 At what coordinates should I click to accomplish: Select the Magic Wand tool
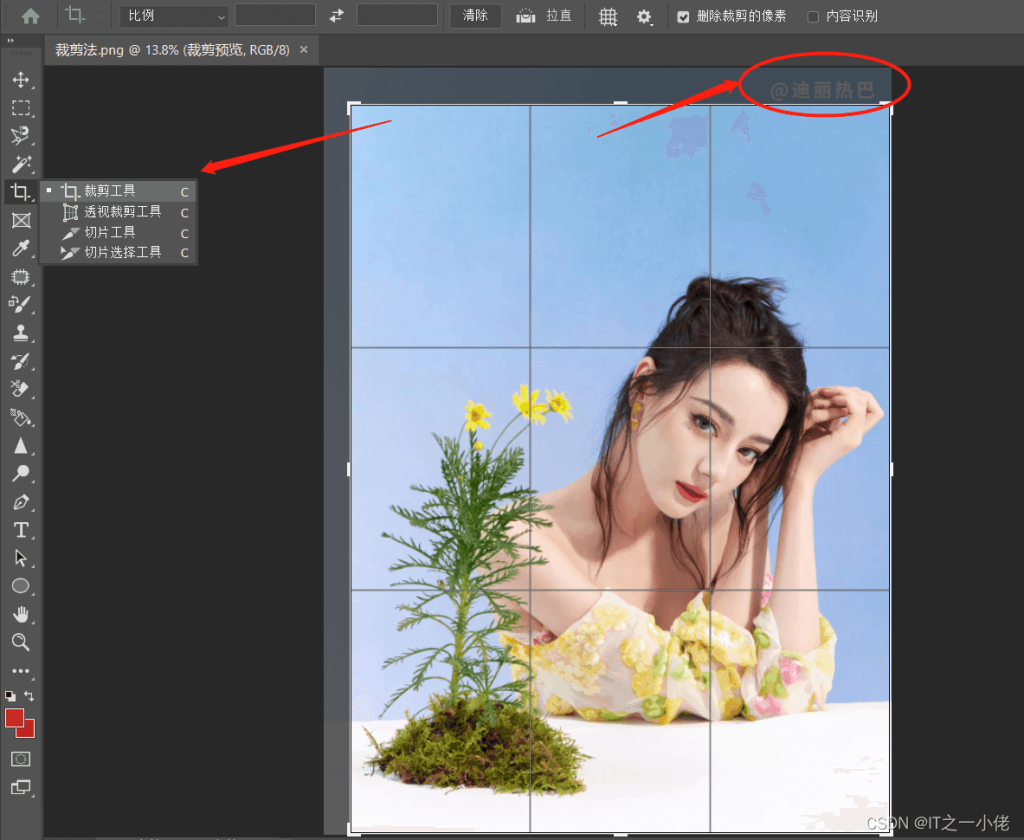(x=20, y=164)
